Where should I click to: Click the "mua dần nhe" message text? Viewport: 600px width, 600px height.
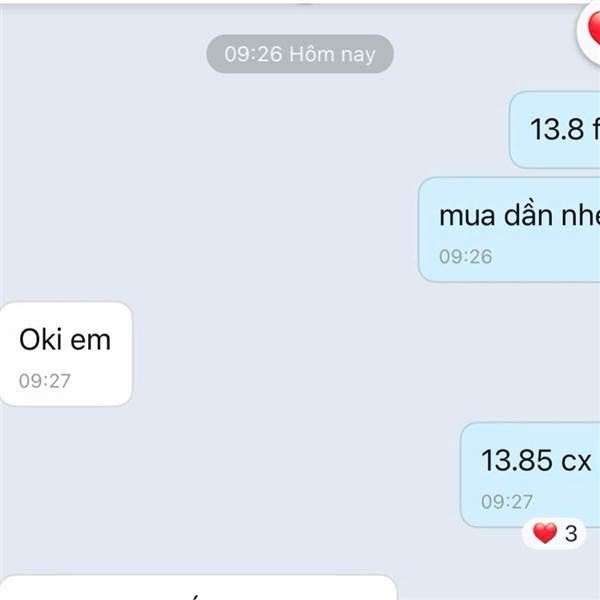point(519,216)
